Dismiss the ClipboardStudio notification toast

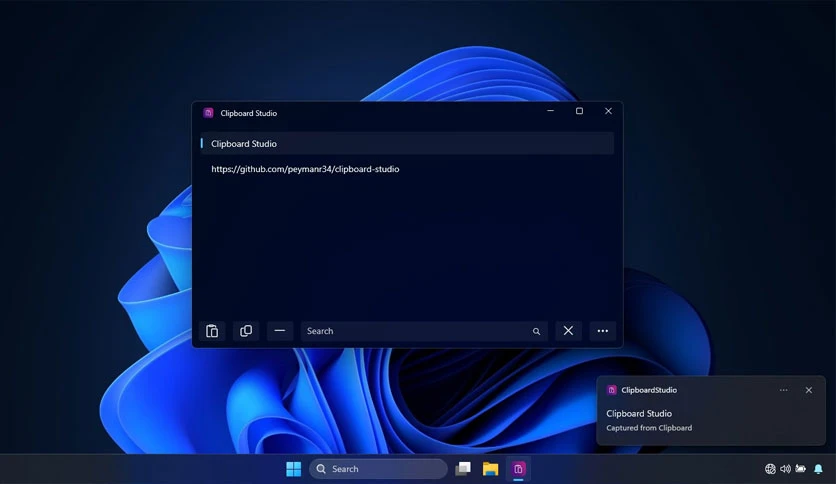[x=809, y=390]
